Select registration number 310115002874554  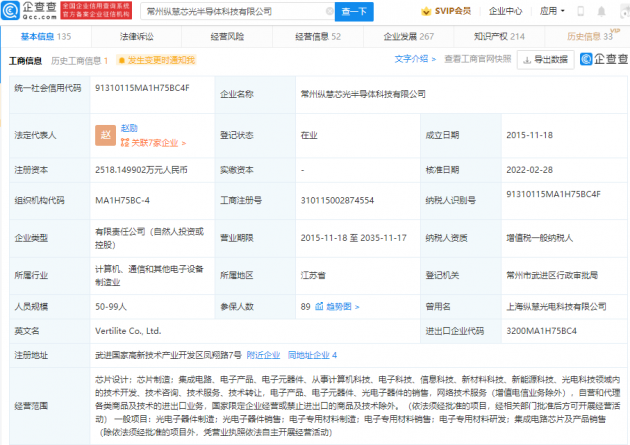[x=337, y=200]
